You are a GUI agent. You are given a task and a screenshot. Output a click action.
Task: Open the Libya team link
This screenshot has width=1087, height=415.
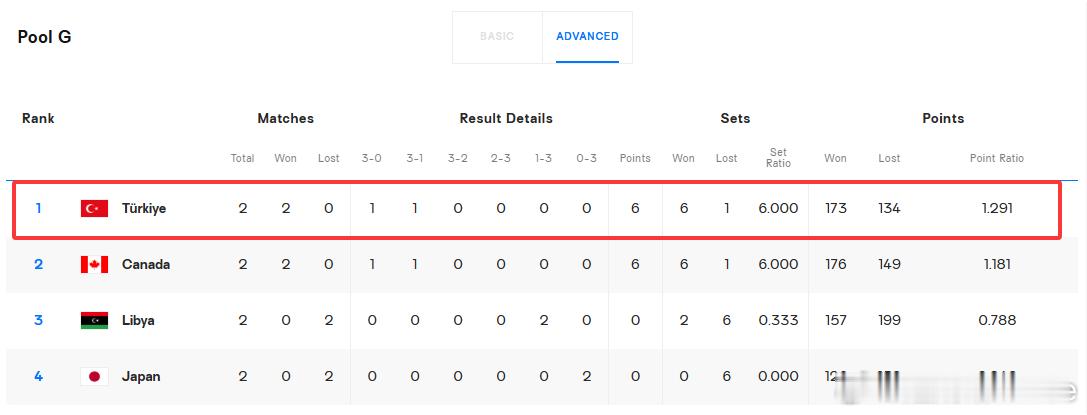click(138, 321)
